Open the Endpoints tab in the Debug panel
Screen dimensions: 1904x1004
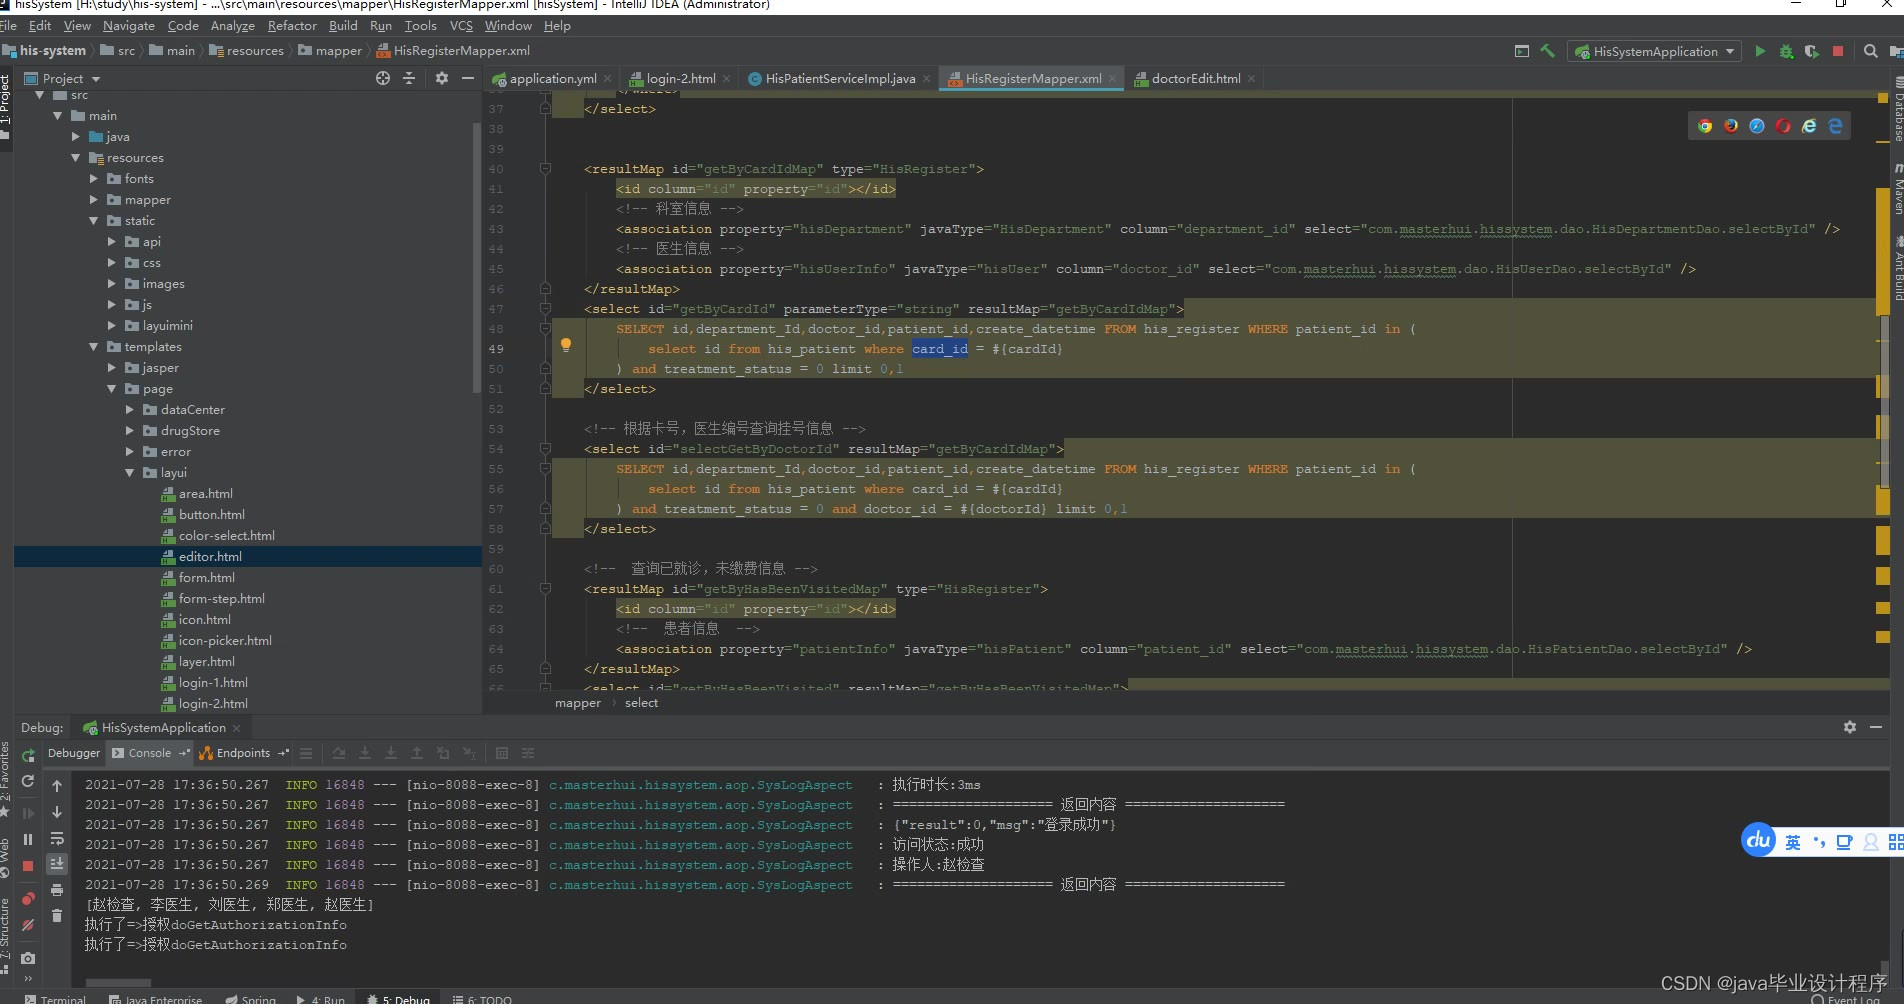(x=243, y=753)
